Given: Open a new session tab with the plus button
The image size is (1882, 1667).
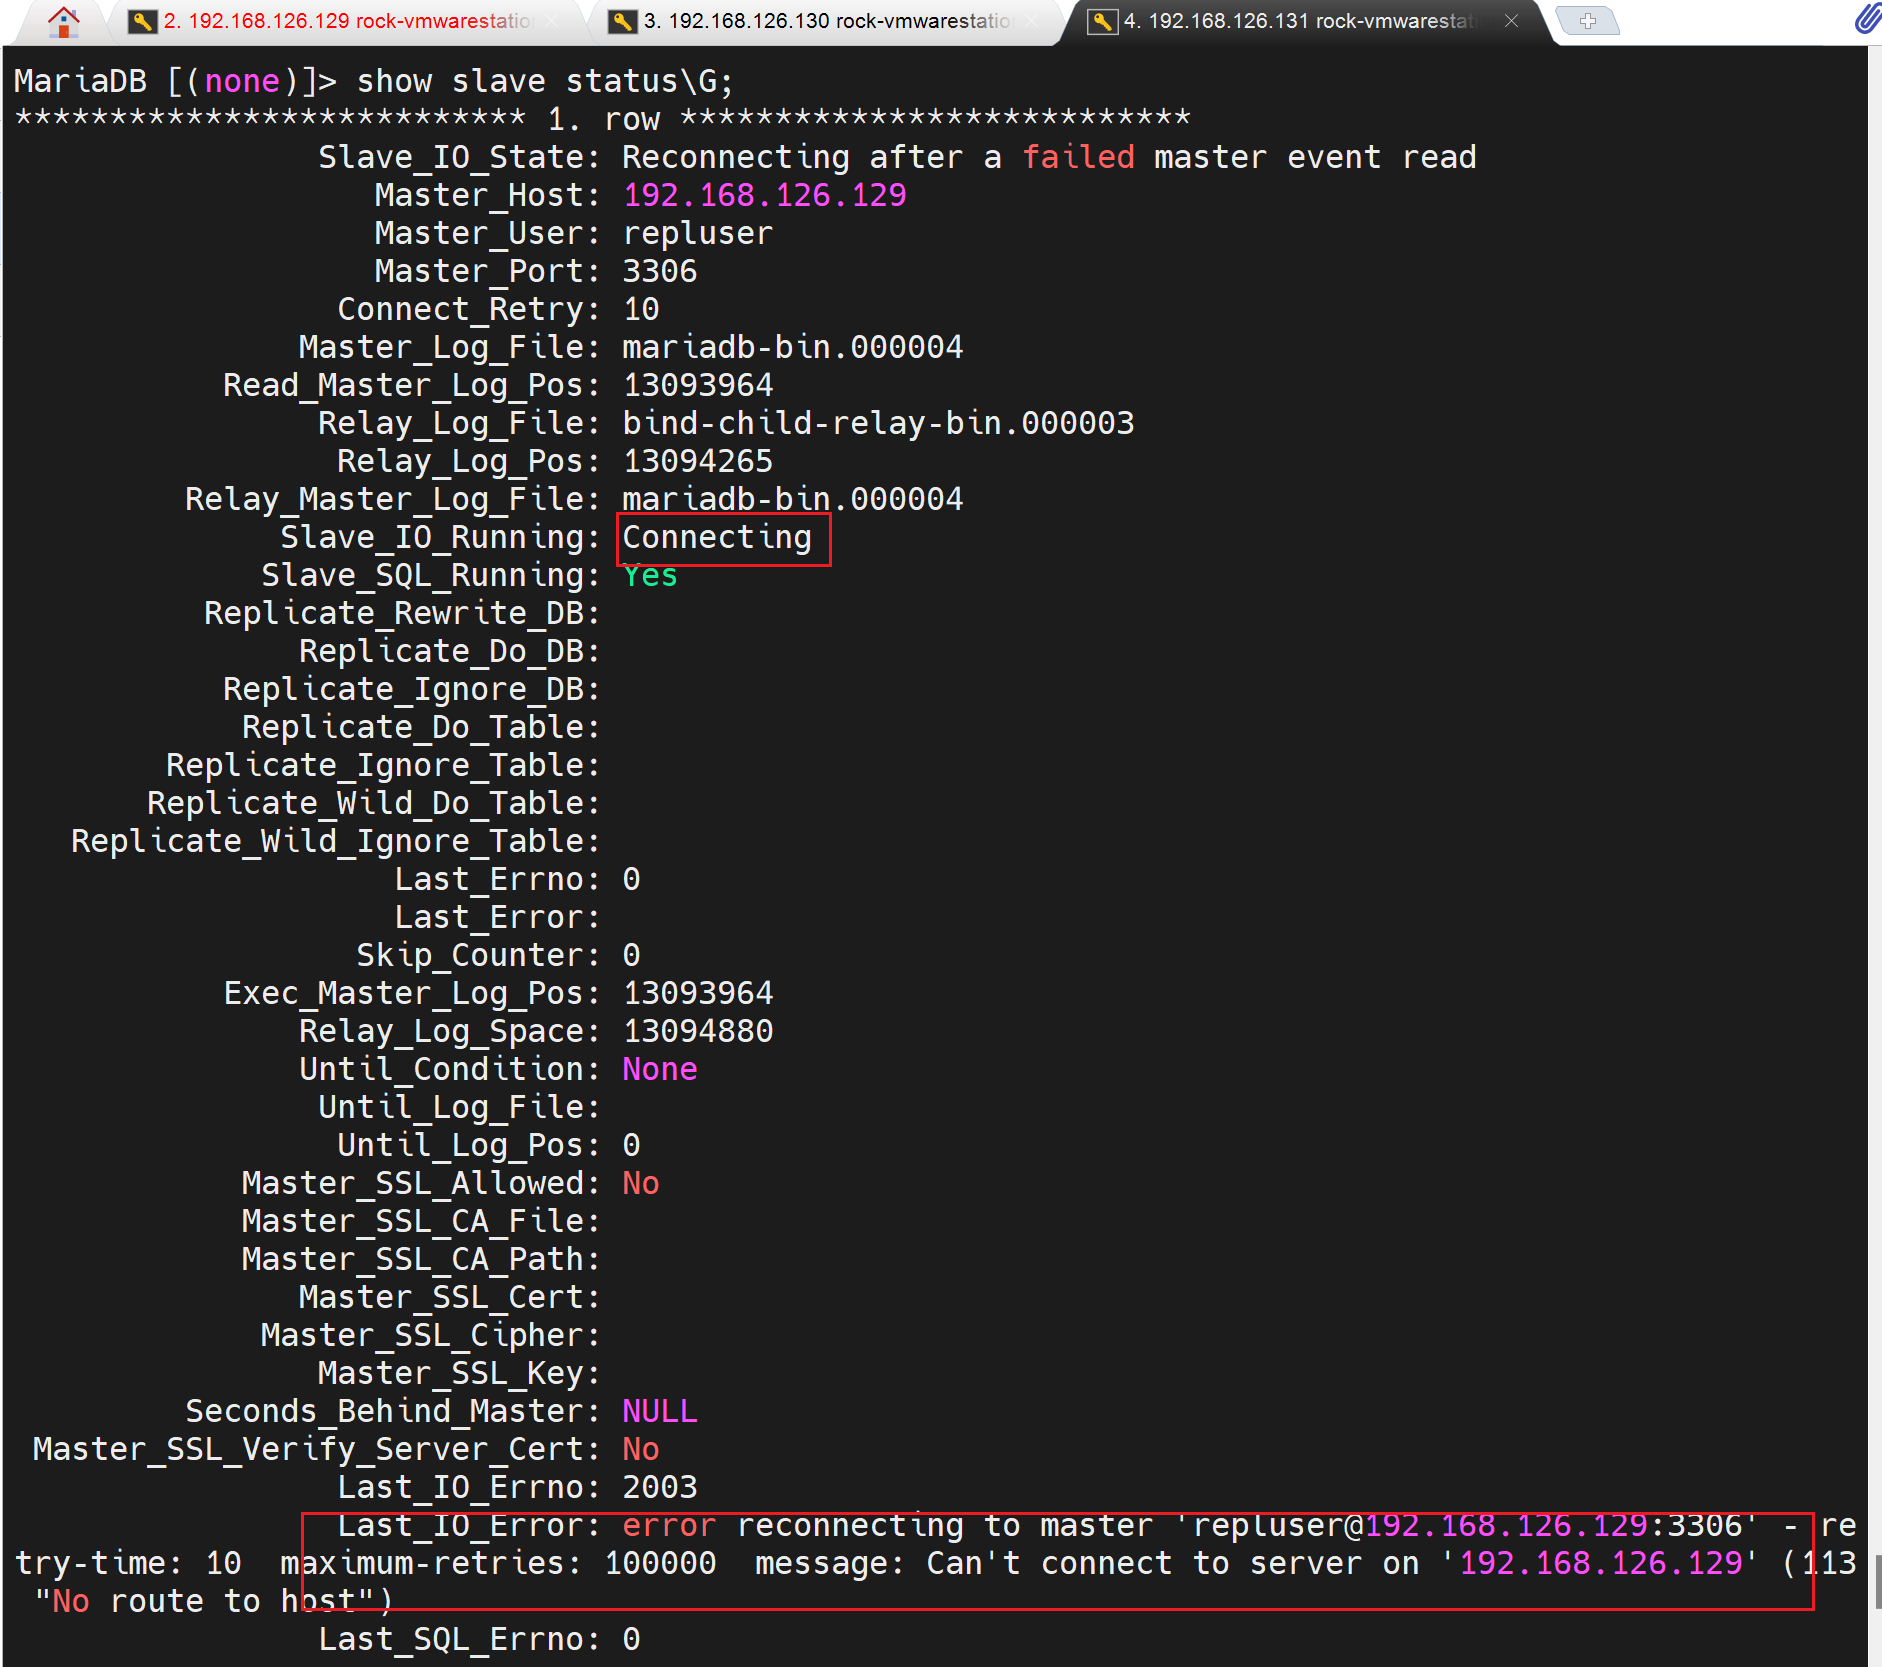Looking at the screenshot, I should tap(1588, 21).
